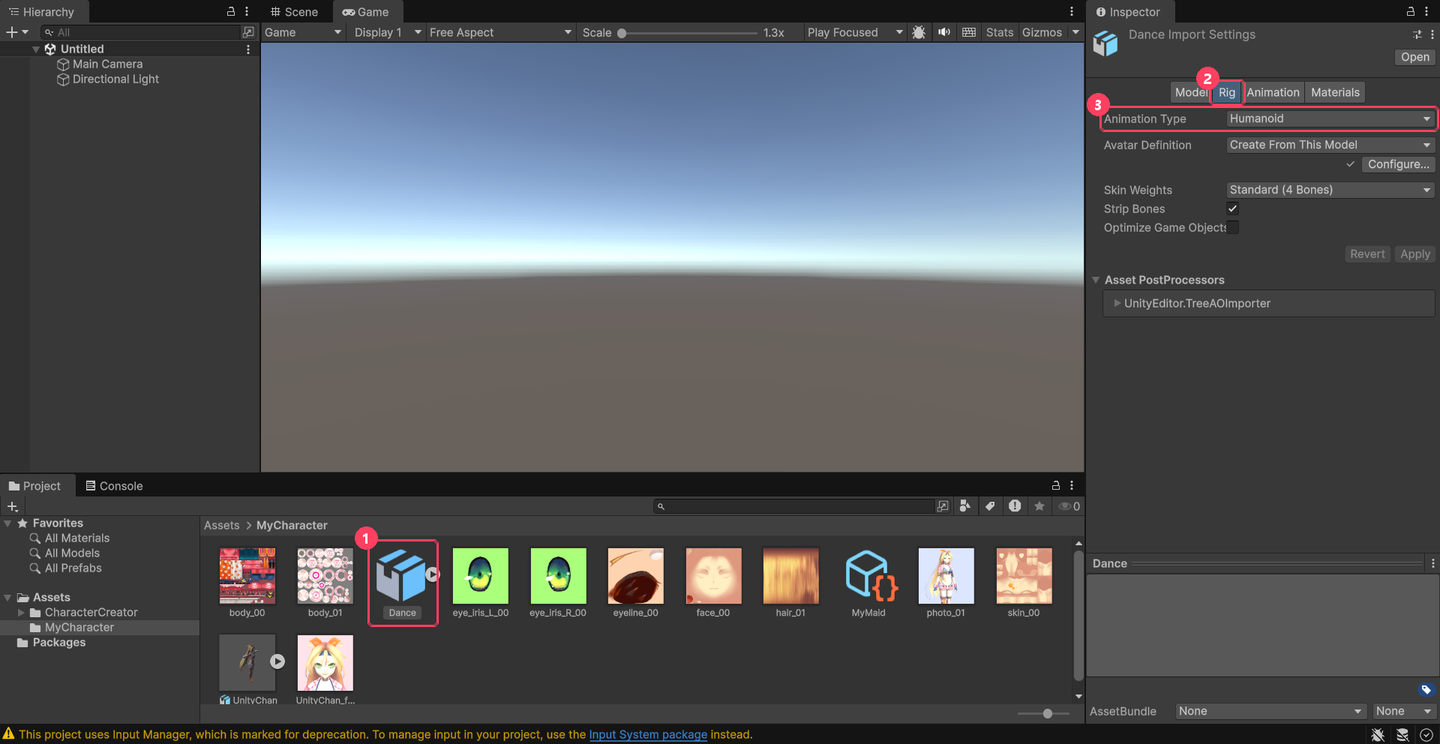The width and height of the screenshot is (1440, 744).
Task: Open the Game view three-dot options menu
Action: [1072, 12]
